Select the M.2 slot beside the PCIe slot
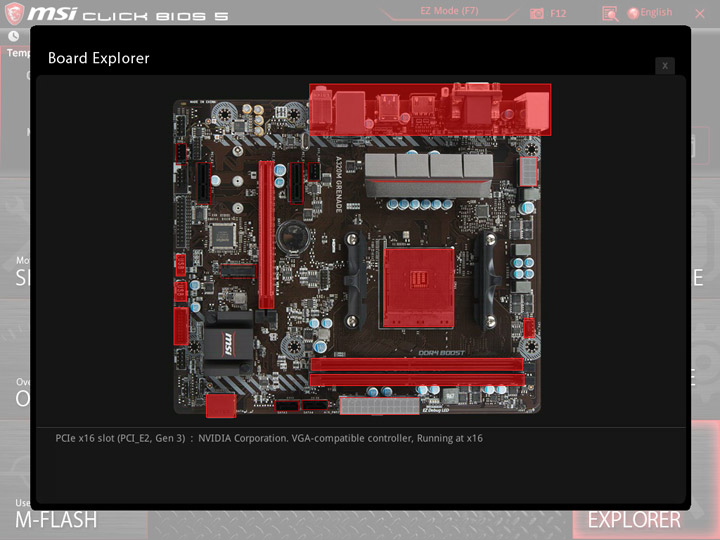Image resolution: width=720 pixels, height=540 pixels. point(238,271)
